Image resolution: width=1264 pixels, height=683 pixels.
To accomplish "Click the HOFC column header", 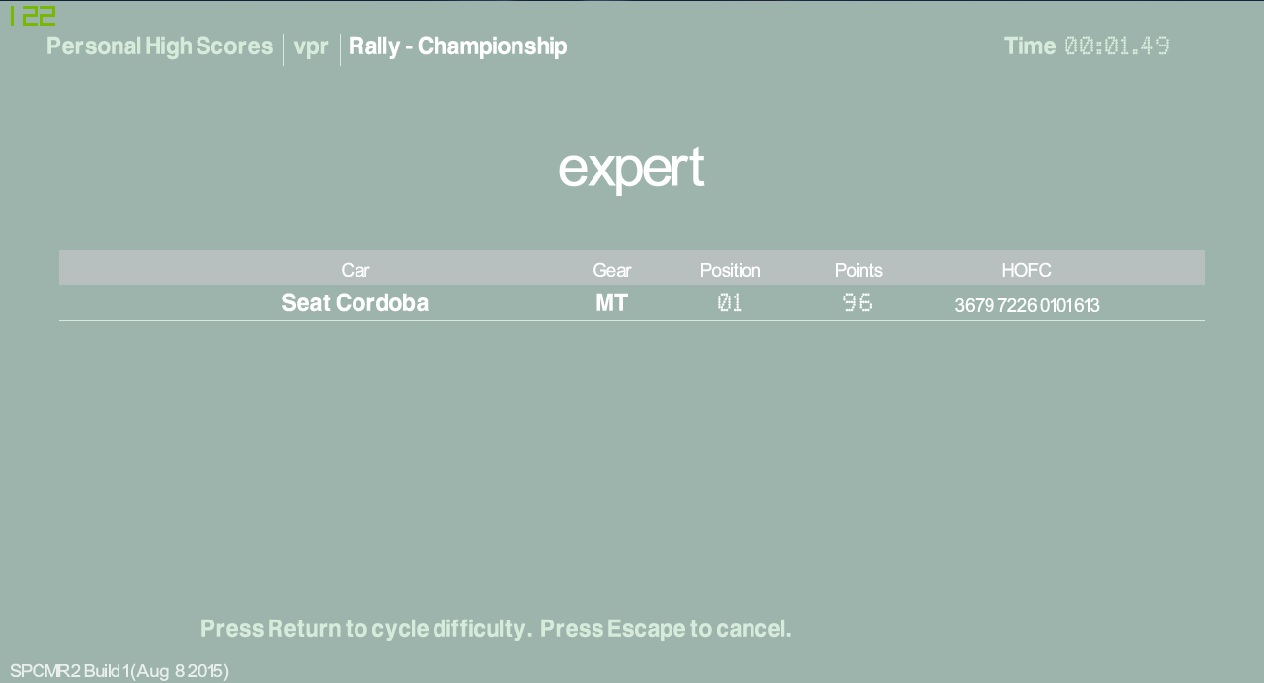I will tap(1026, 270).
